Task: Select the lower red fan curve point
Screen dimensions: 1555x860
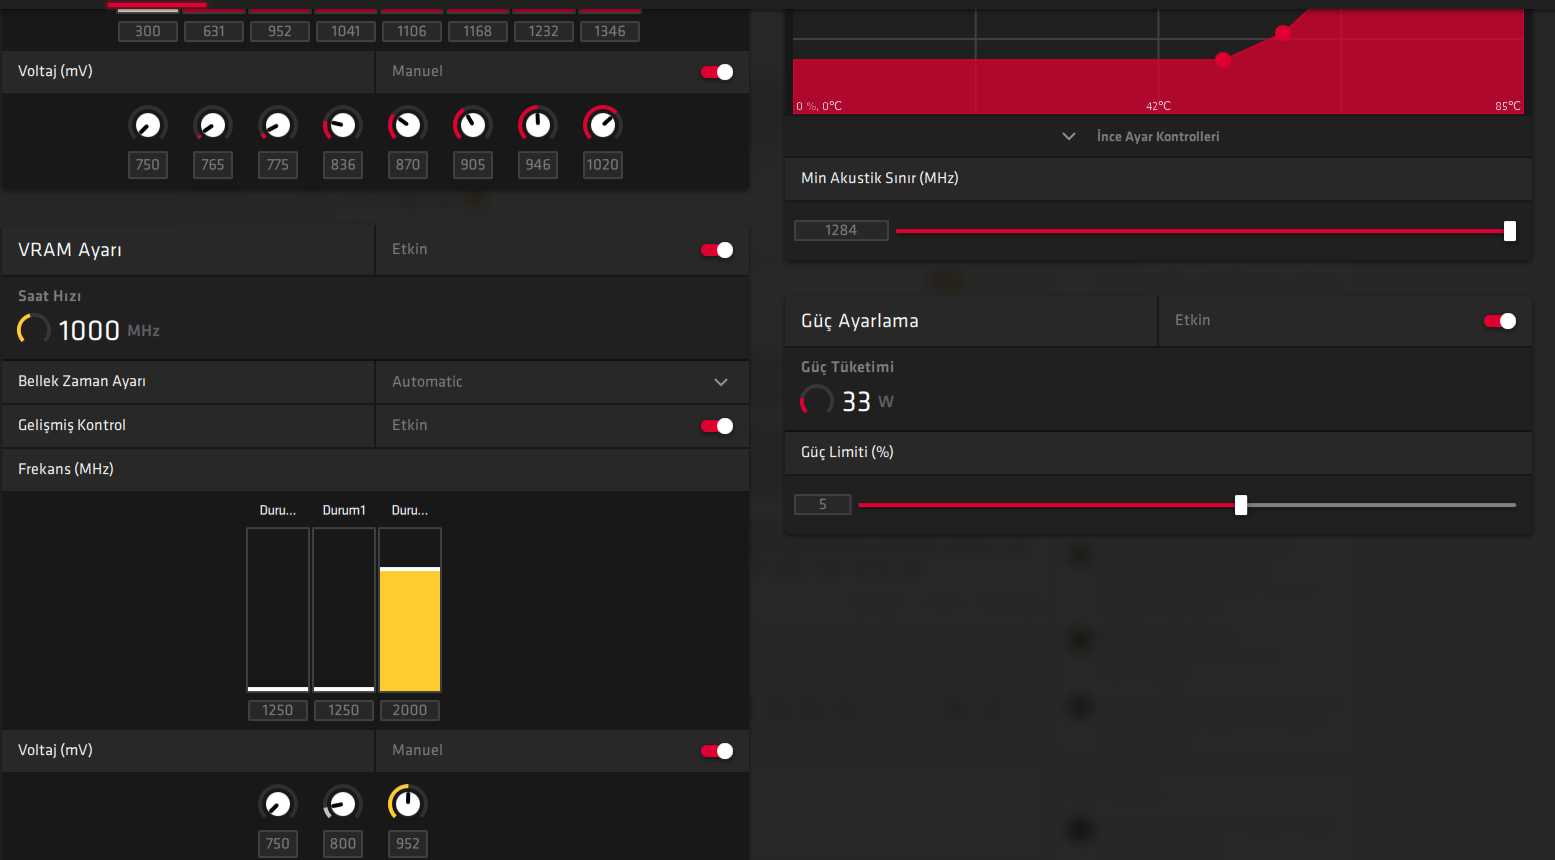Action: pos(1223,60)
